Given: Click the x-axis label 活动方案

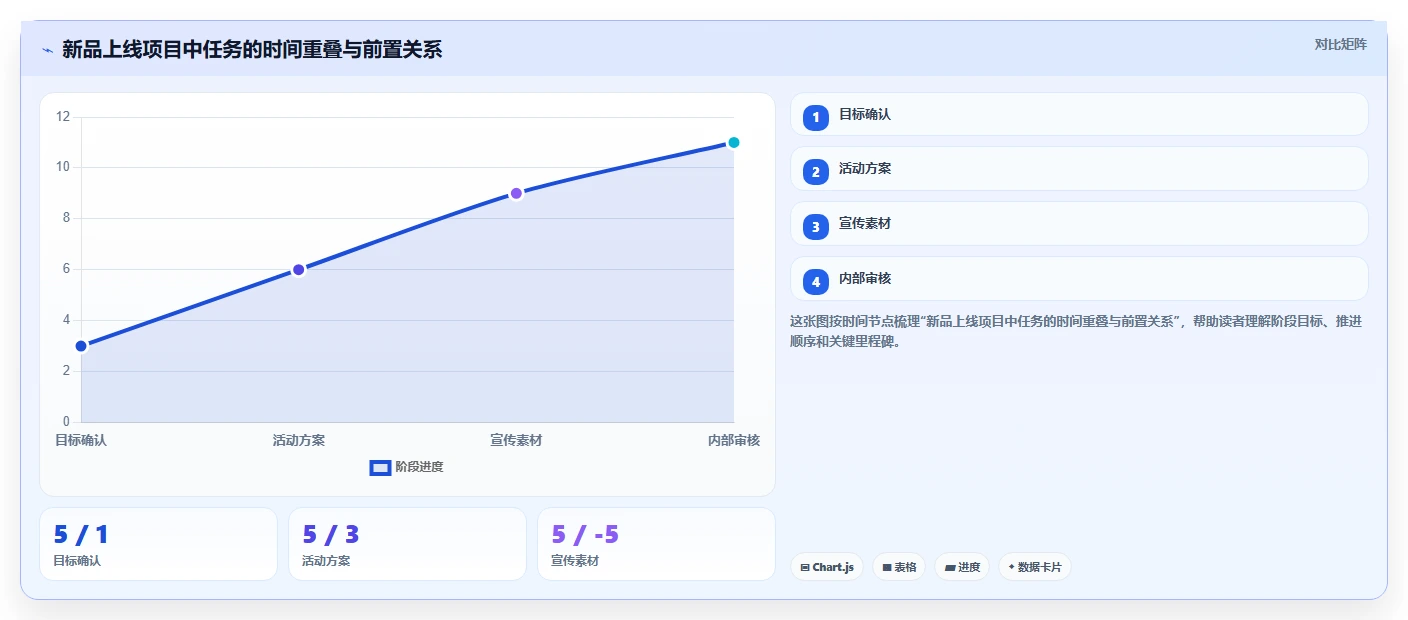Looking at the screenshot, I should point(298,440).
